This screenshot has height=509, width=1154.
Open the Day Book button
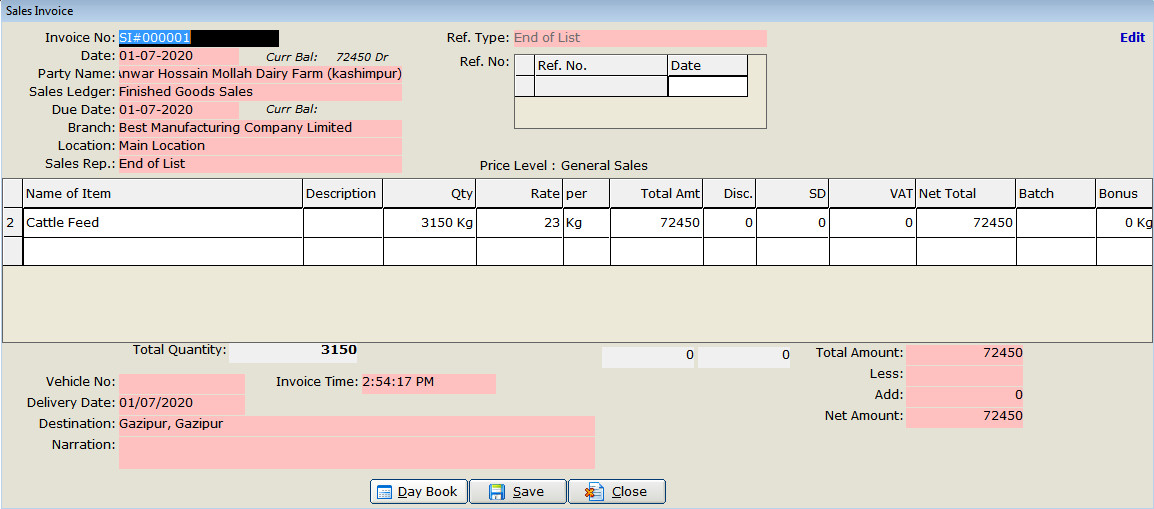pos(419,491)
